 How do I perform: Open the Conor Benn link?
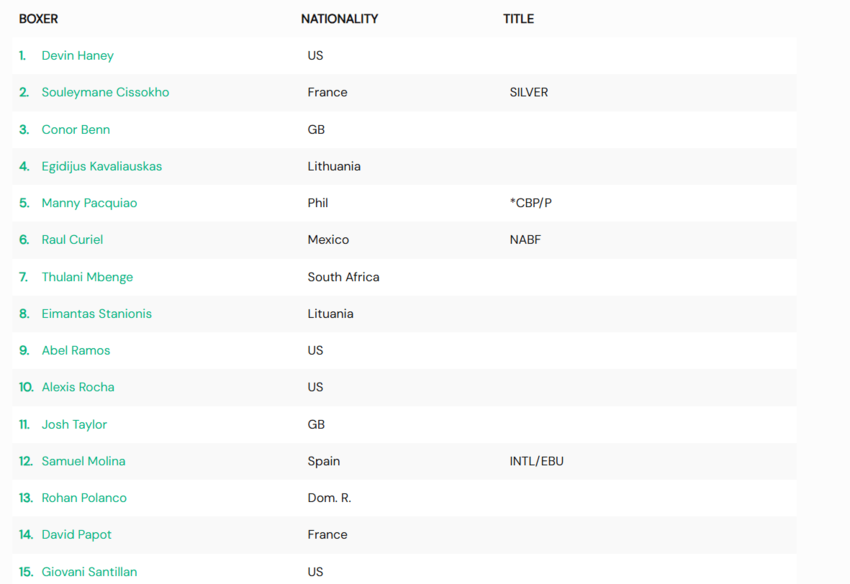[76, 130]
